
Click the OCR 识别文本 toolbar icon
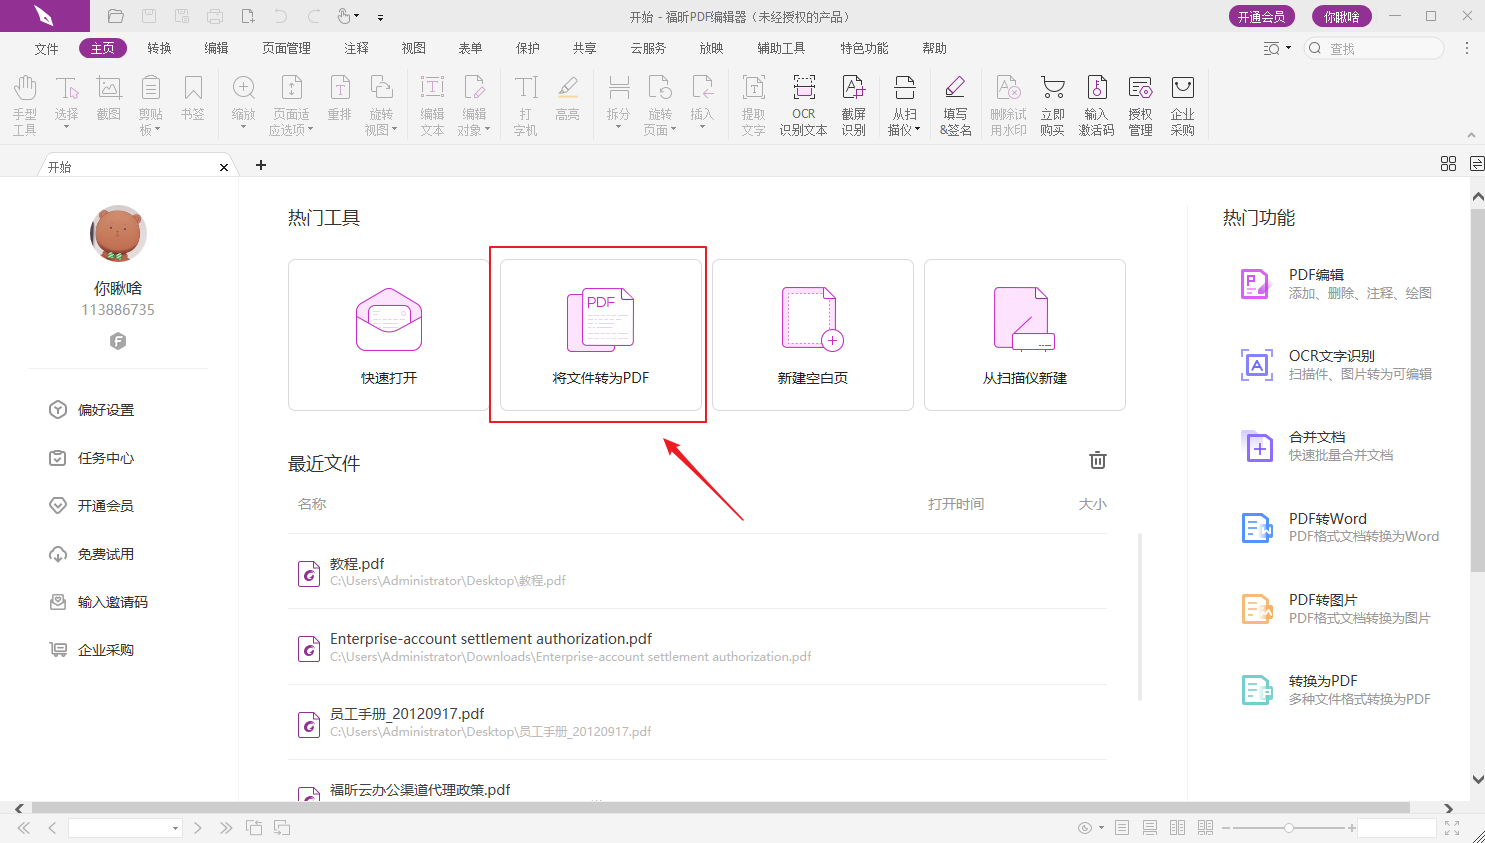pyautogui.click(x=803, y=105)
